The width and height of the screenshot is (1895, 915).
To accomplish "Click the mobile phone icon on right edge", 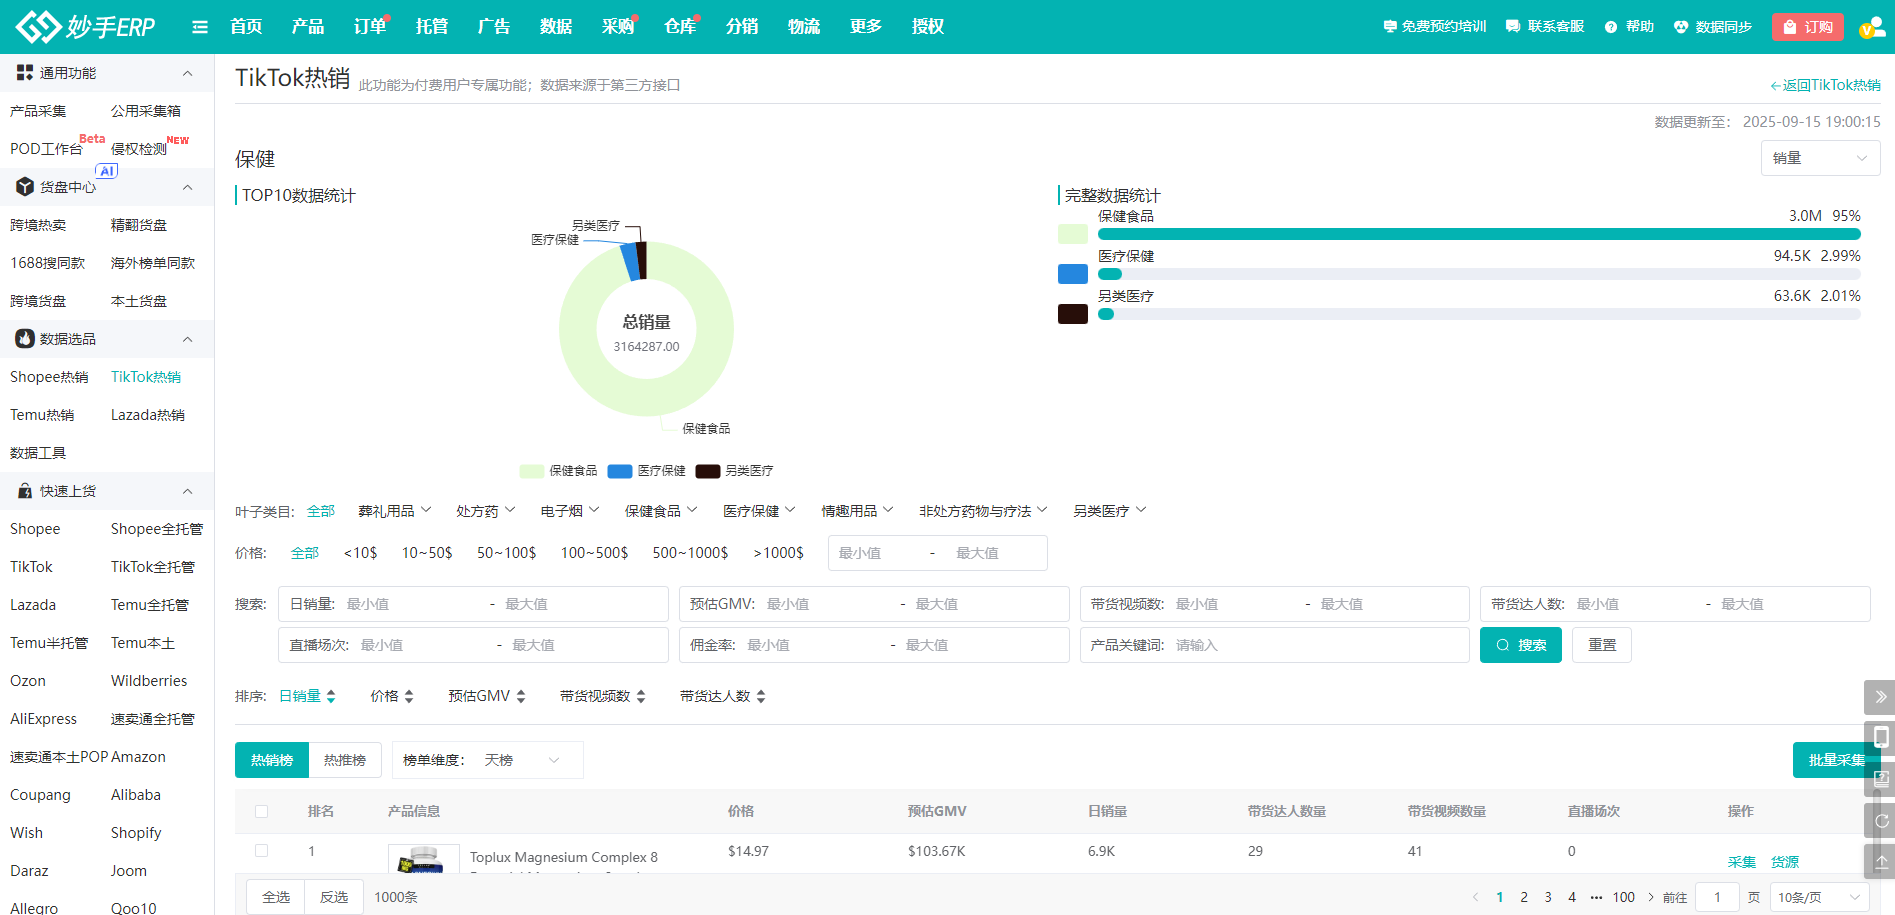I will click(1880, 737).
